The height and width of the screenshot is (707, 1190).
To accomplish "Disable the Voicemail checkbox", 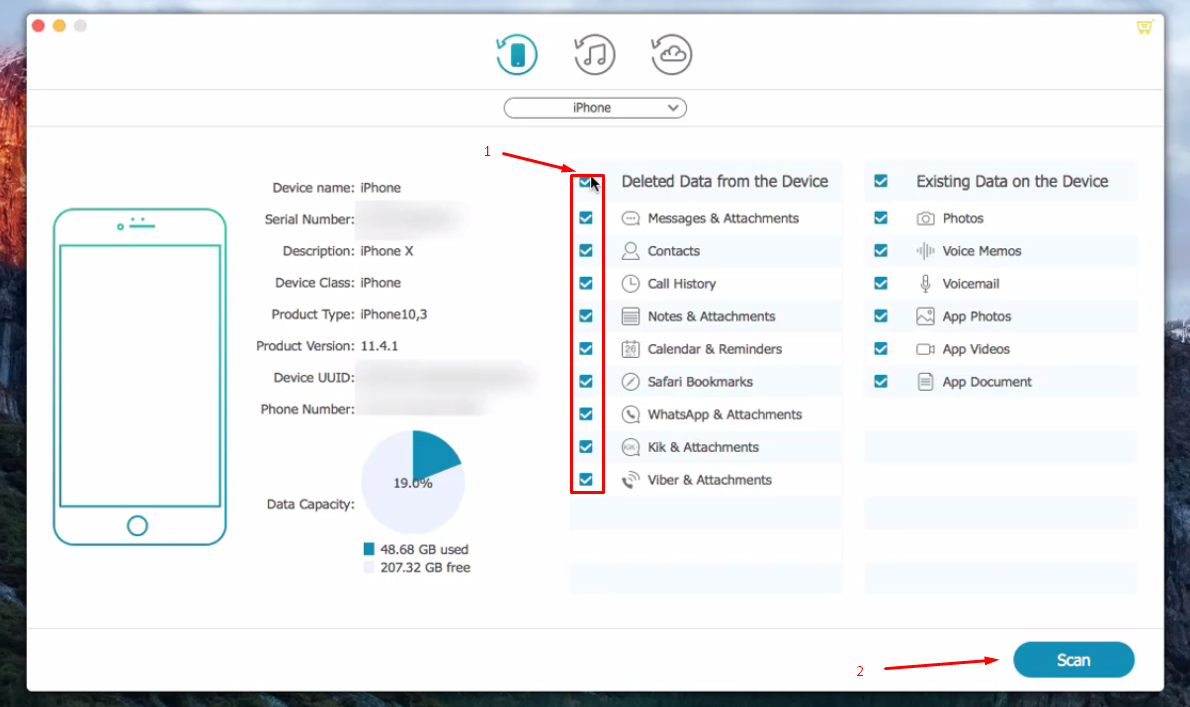I will (x=881, y=284).
